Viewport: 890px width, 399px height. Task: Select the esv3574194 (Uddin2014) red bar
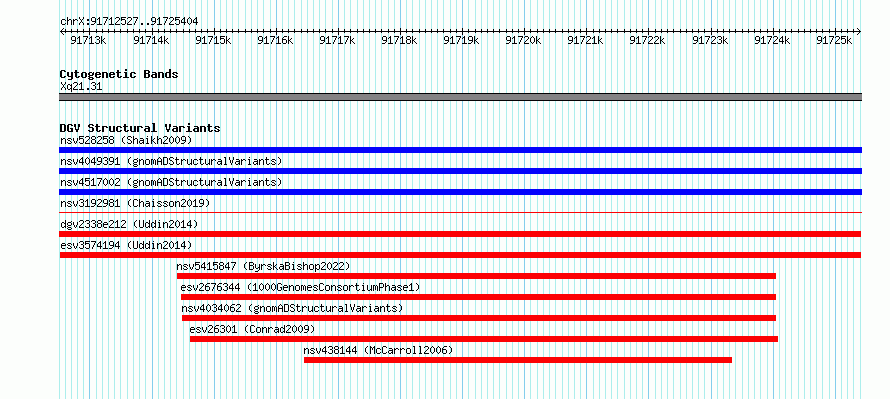click(x=460, y=255)
